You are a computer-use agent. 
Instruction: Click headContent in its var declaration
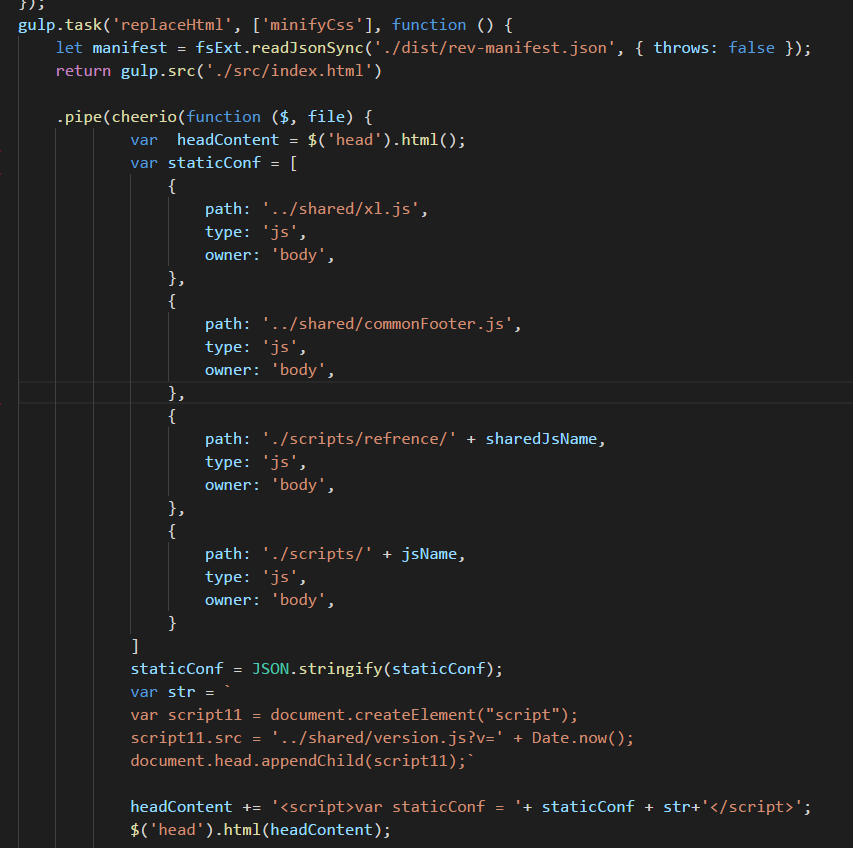point(228,140)
